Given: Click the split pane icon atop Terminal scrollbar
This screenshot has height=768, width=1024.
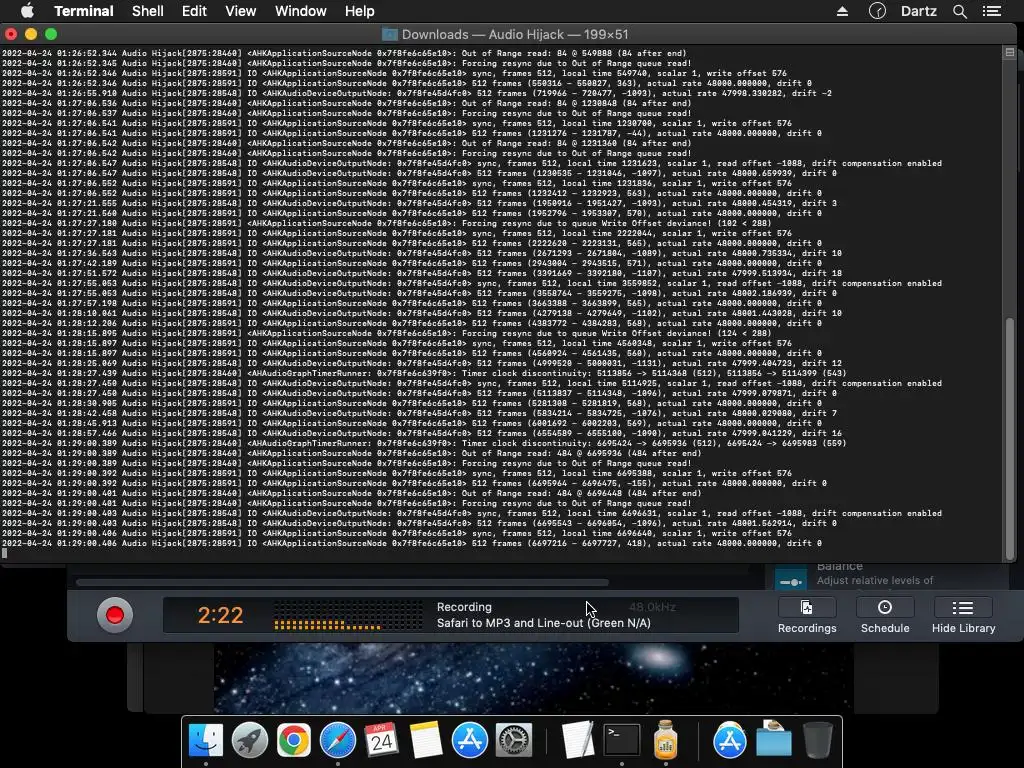Looking at the screenshot, I should coord(1010,52).
